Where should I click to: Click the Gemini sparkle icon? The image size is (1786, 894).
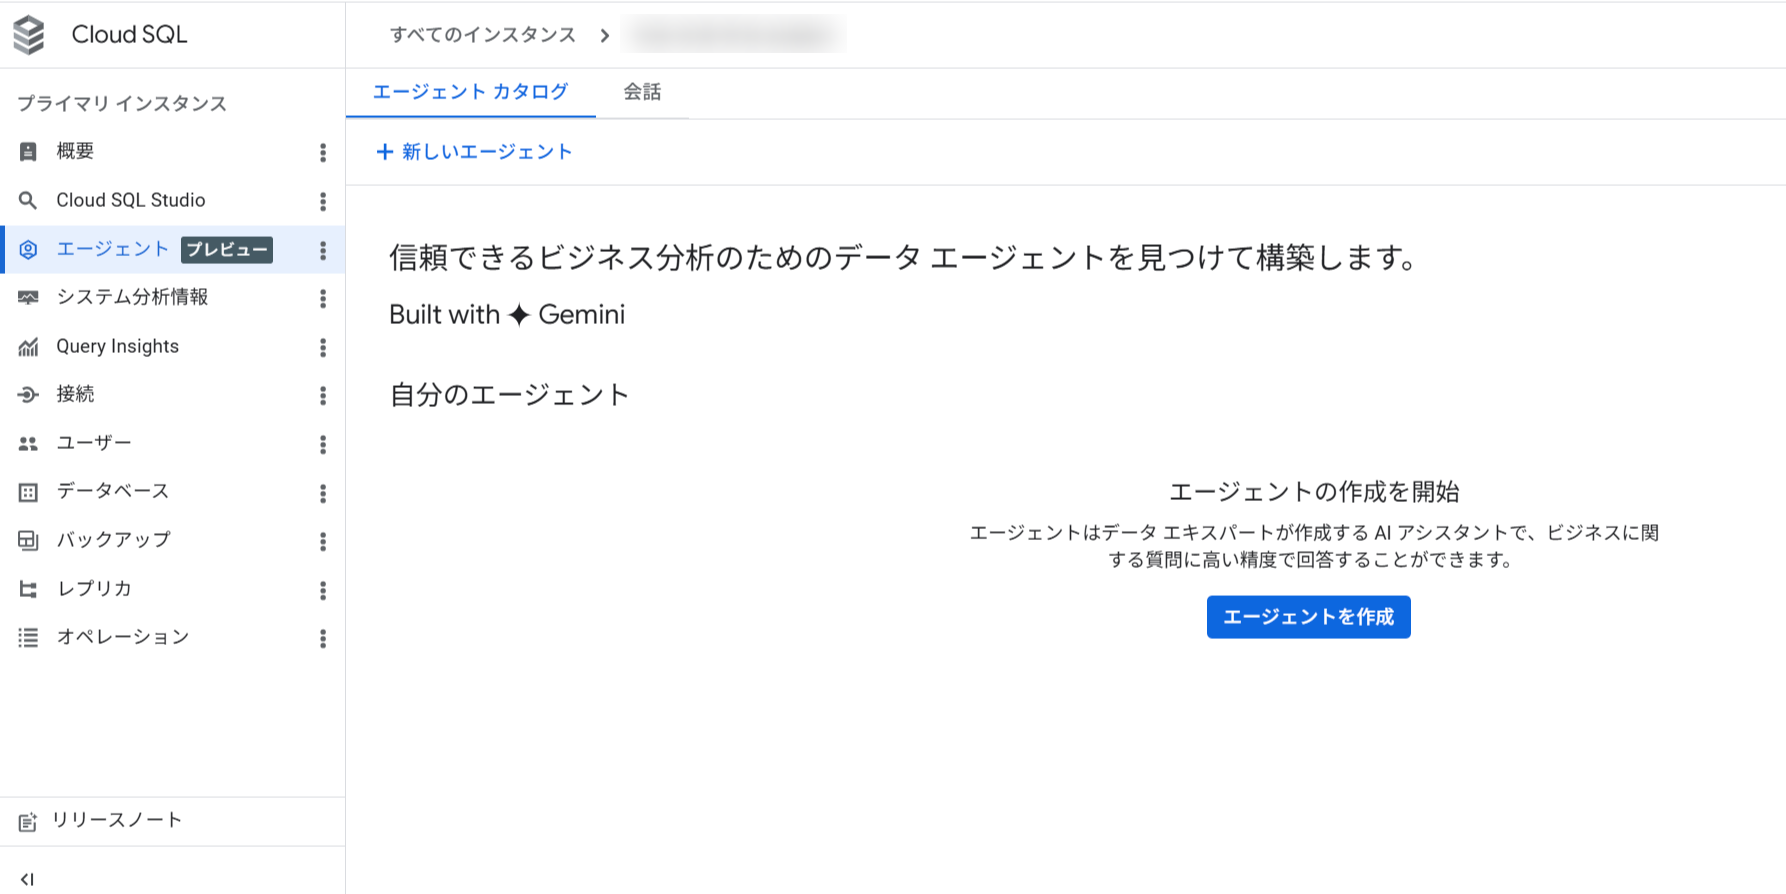tap(519, 315)
